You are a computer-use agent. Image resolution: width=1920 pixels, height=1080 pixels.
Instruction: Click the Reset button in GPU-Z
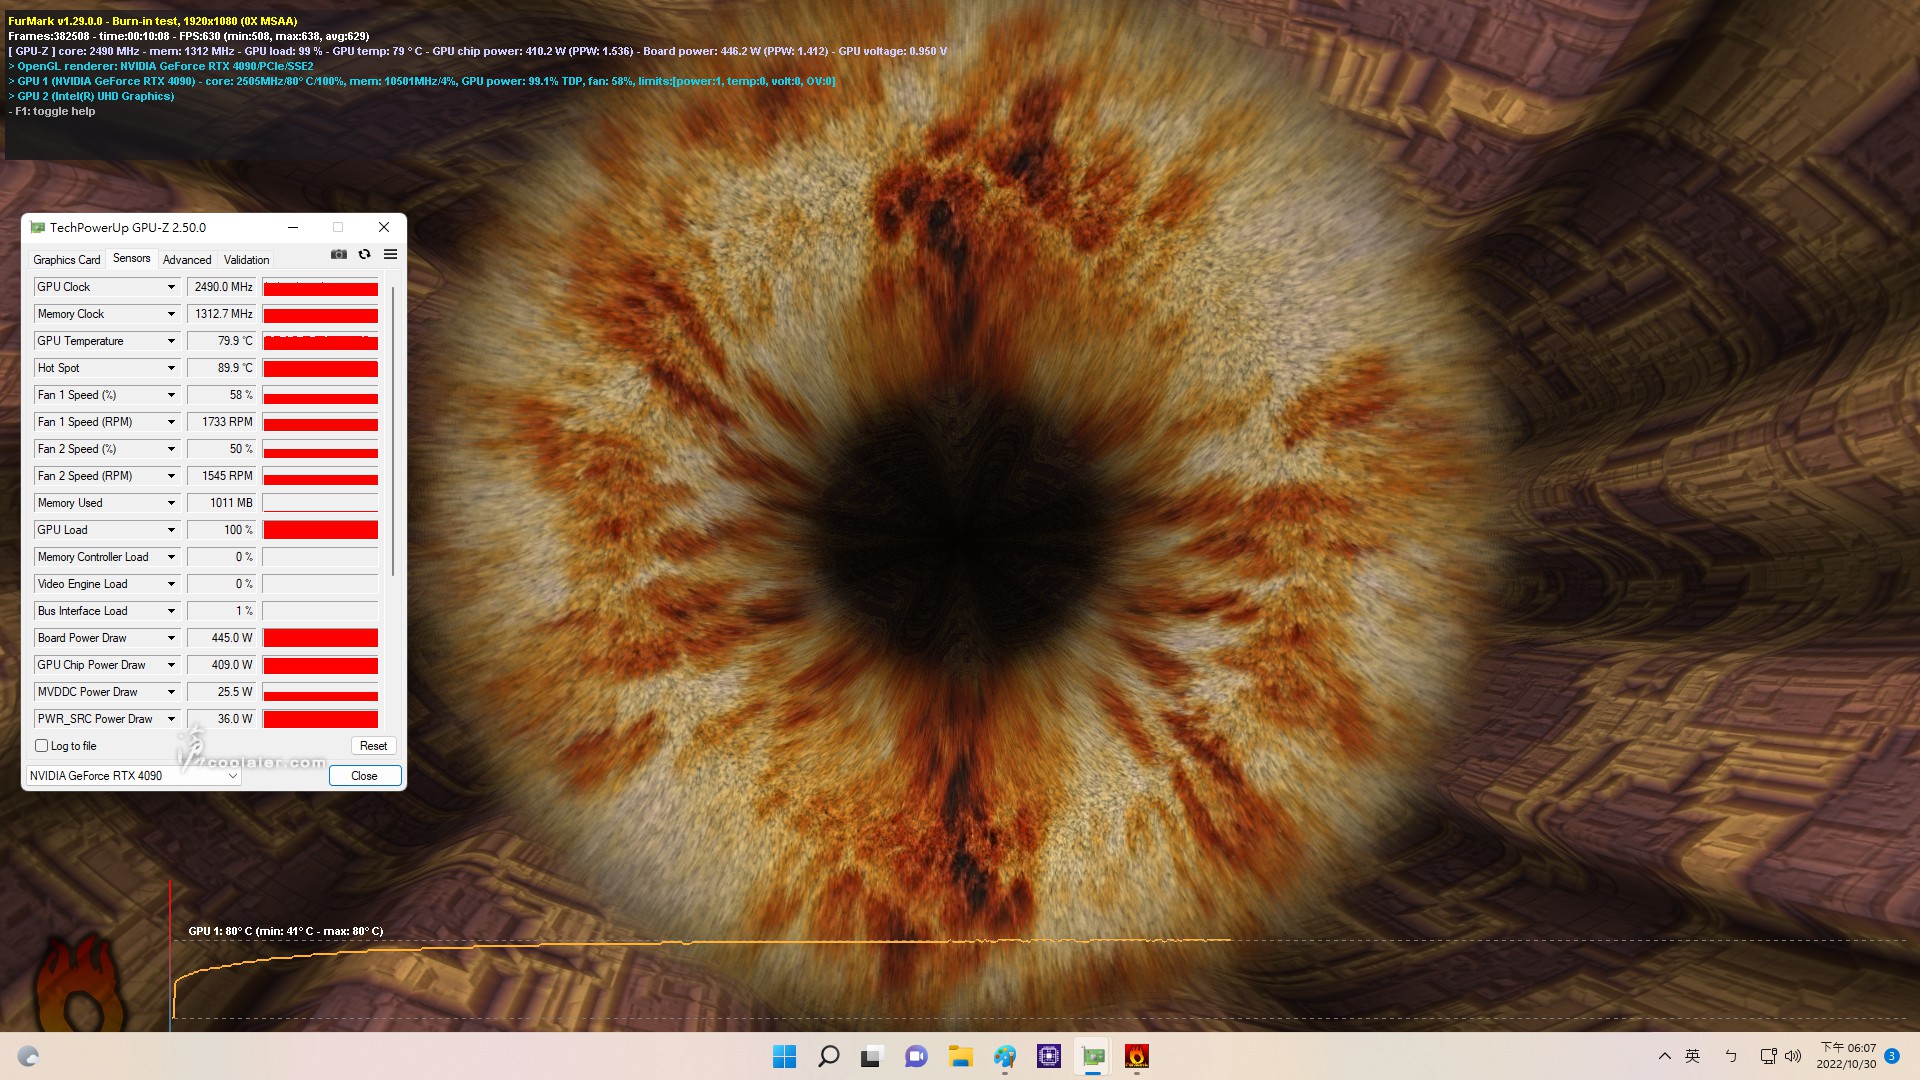pos(373,746)
